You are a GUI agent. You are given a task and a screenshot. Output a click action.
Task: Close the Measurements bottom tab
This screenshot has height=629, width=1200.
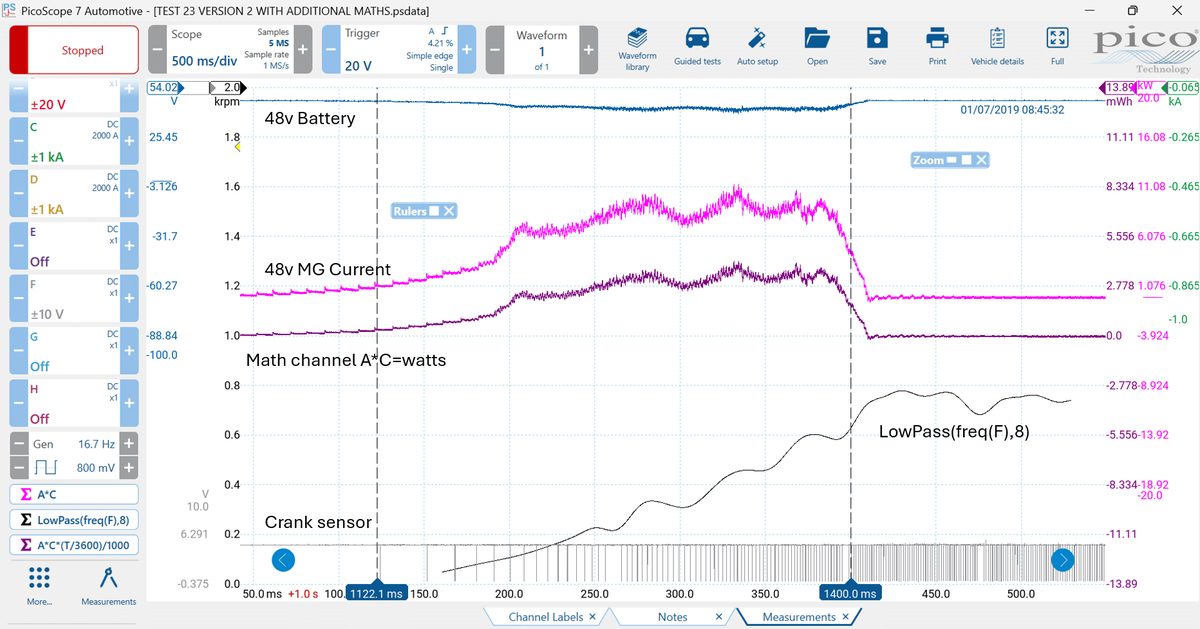coord(845,617)
